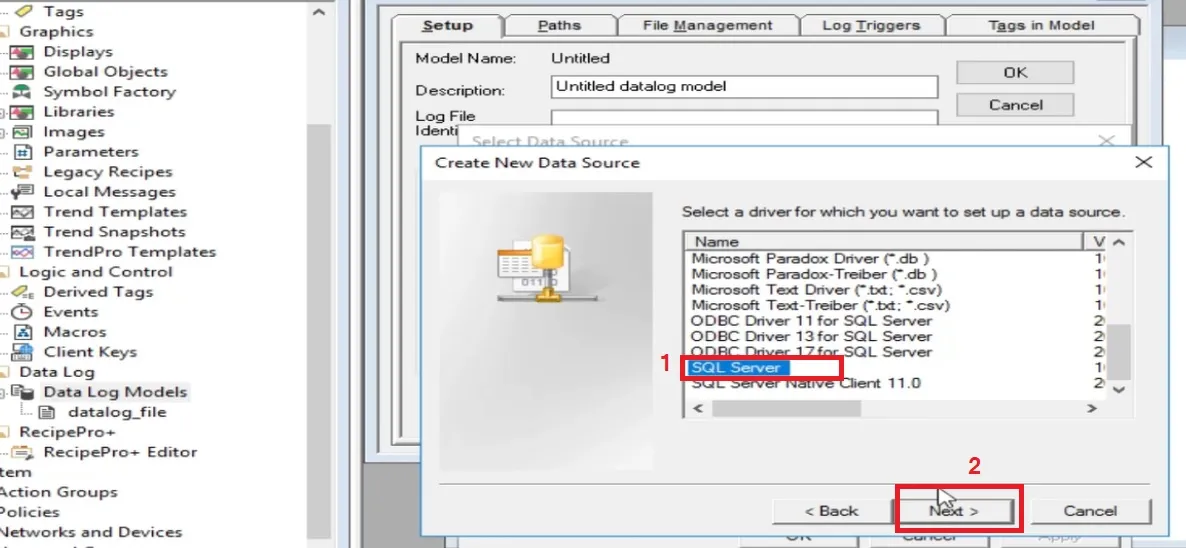Click the Client Keys icon
The width and height of the screenshot is (1186, 548).
coord(24,352)
